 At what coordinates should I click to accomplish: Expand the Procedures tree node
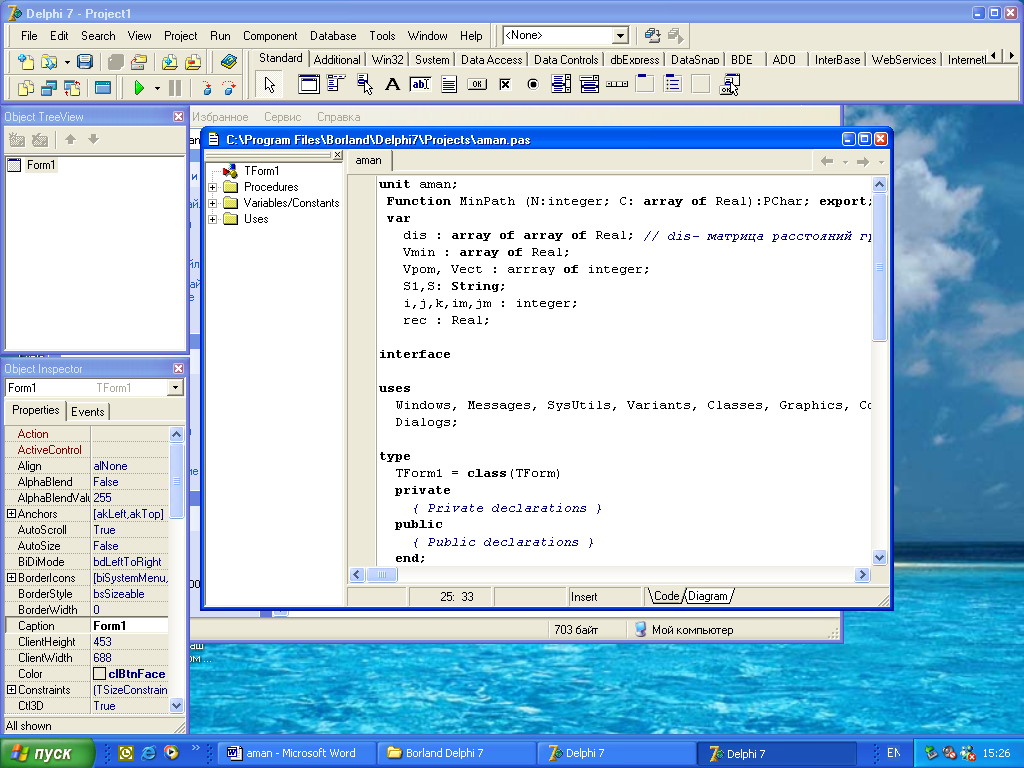213,187
